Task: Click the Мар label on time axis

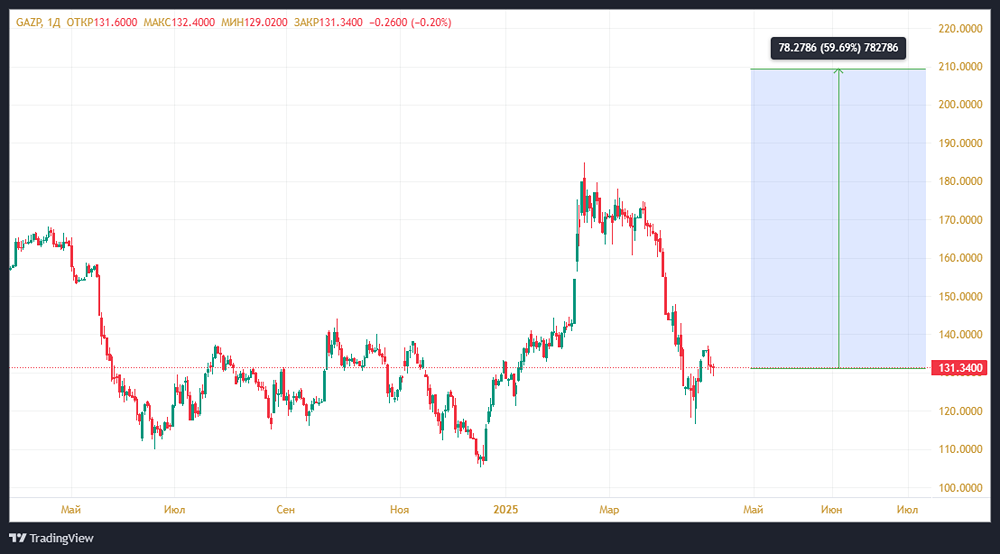Action: tap(609, 509)
